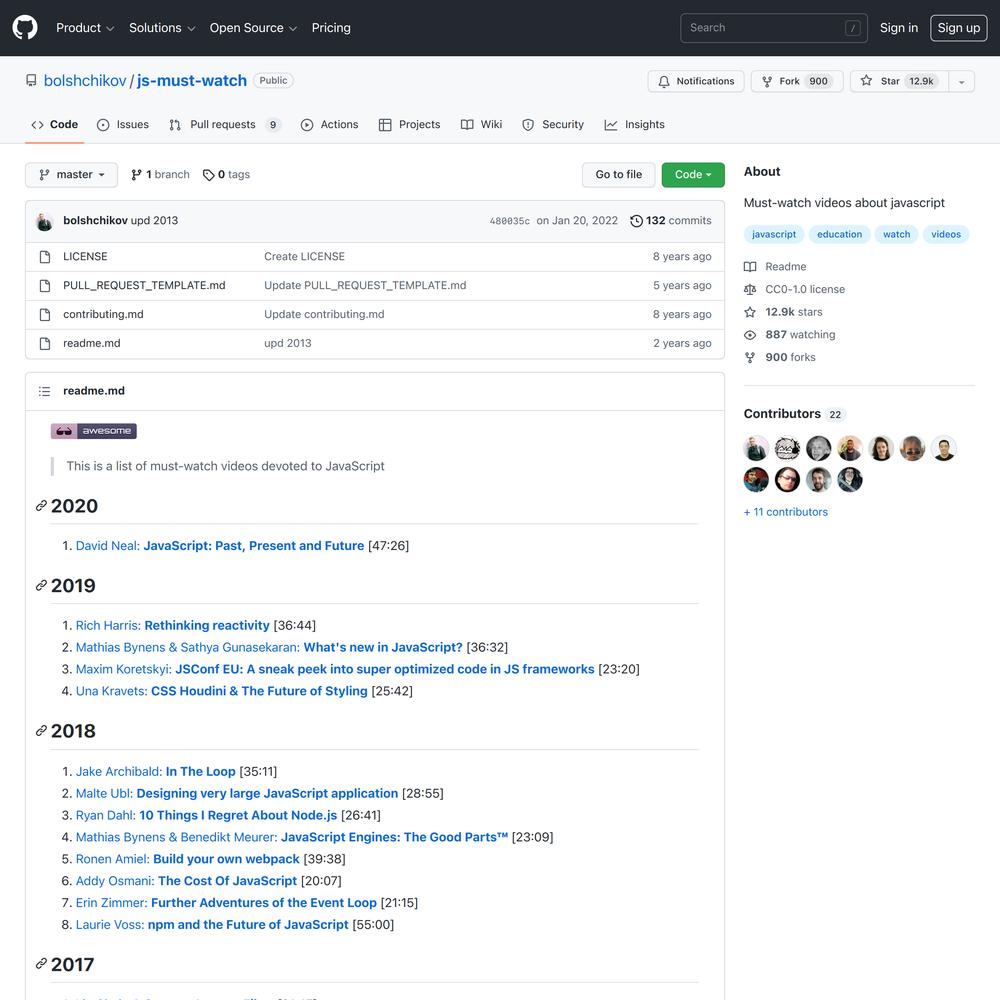Switch to the Projects tab
This screenshot has width=1000, height=1000.
[409, 125]
